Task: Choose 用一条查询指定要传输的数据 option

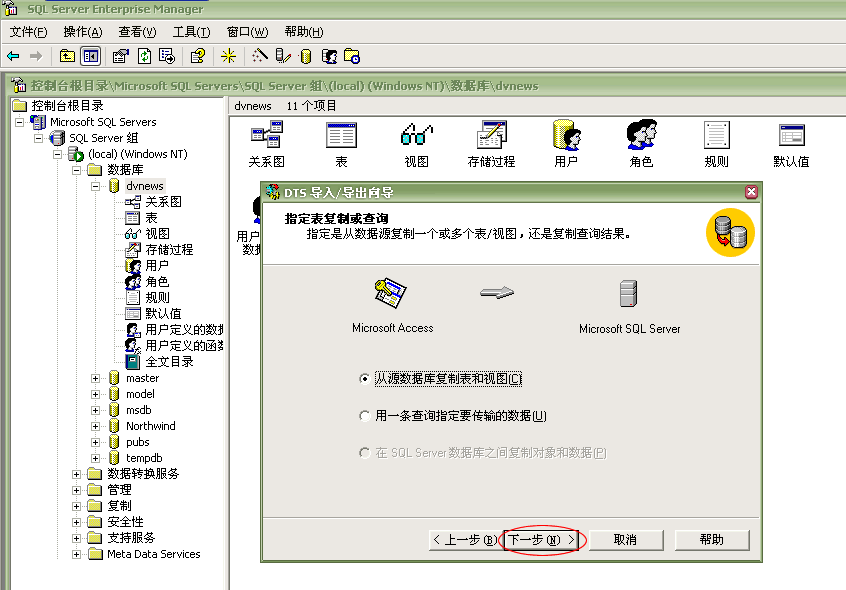Action: tap(366, 415)
